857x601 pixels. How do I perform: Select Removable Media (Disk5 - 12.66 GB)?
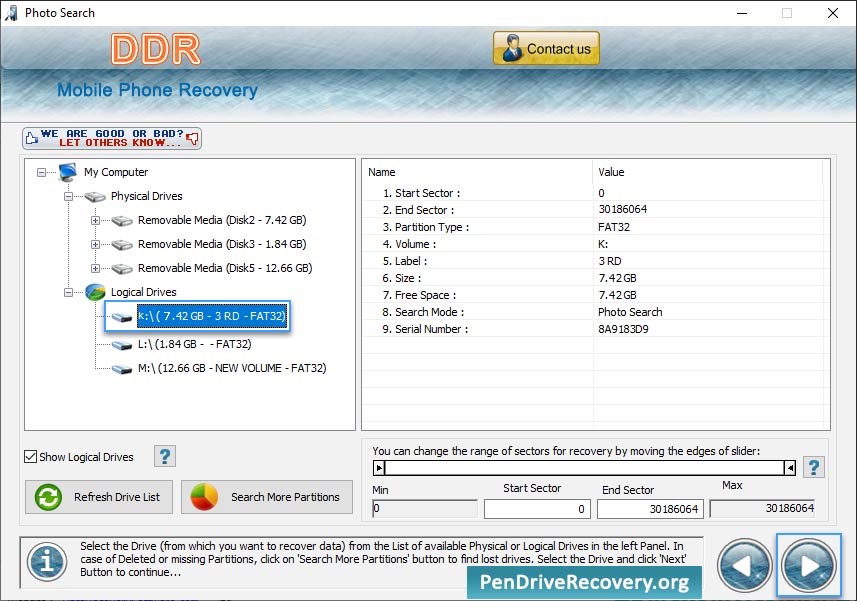[225, 268]
